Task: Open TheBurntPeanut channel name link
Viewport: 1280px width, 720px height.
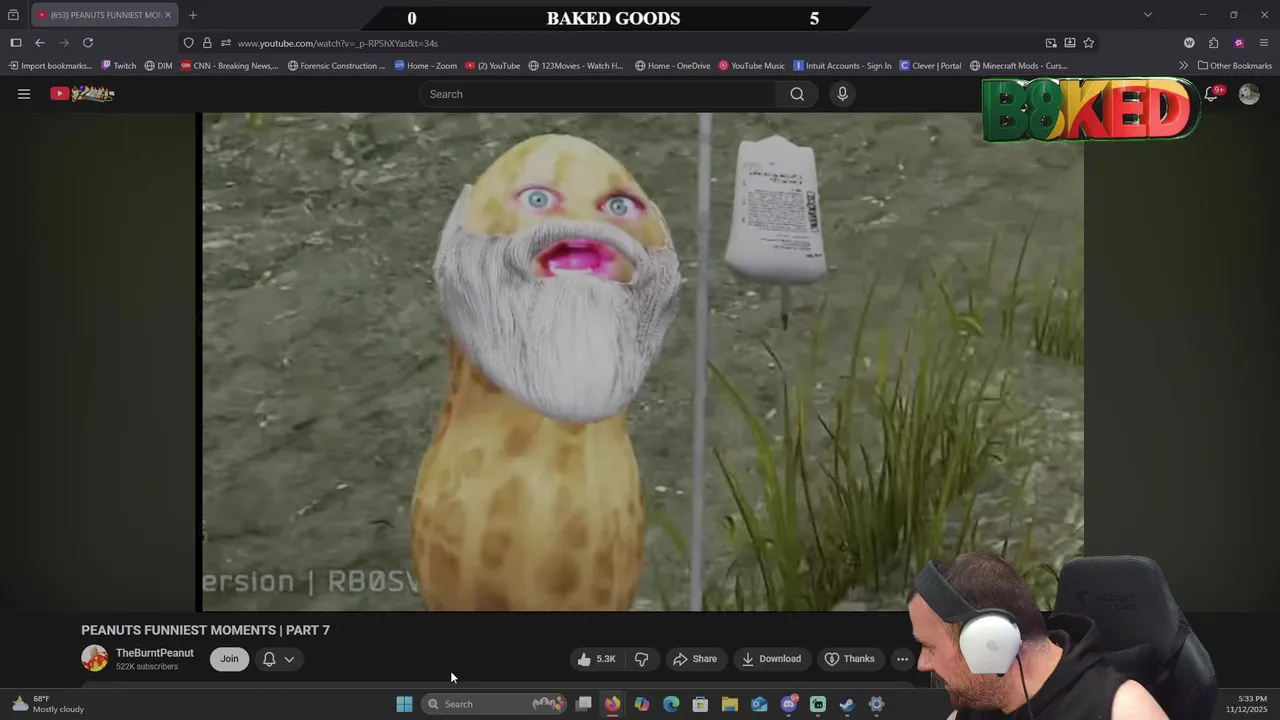Action: [x=155, y=653]
